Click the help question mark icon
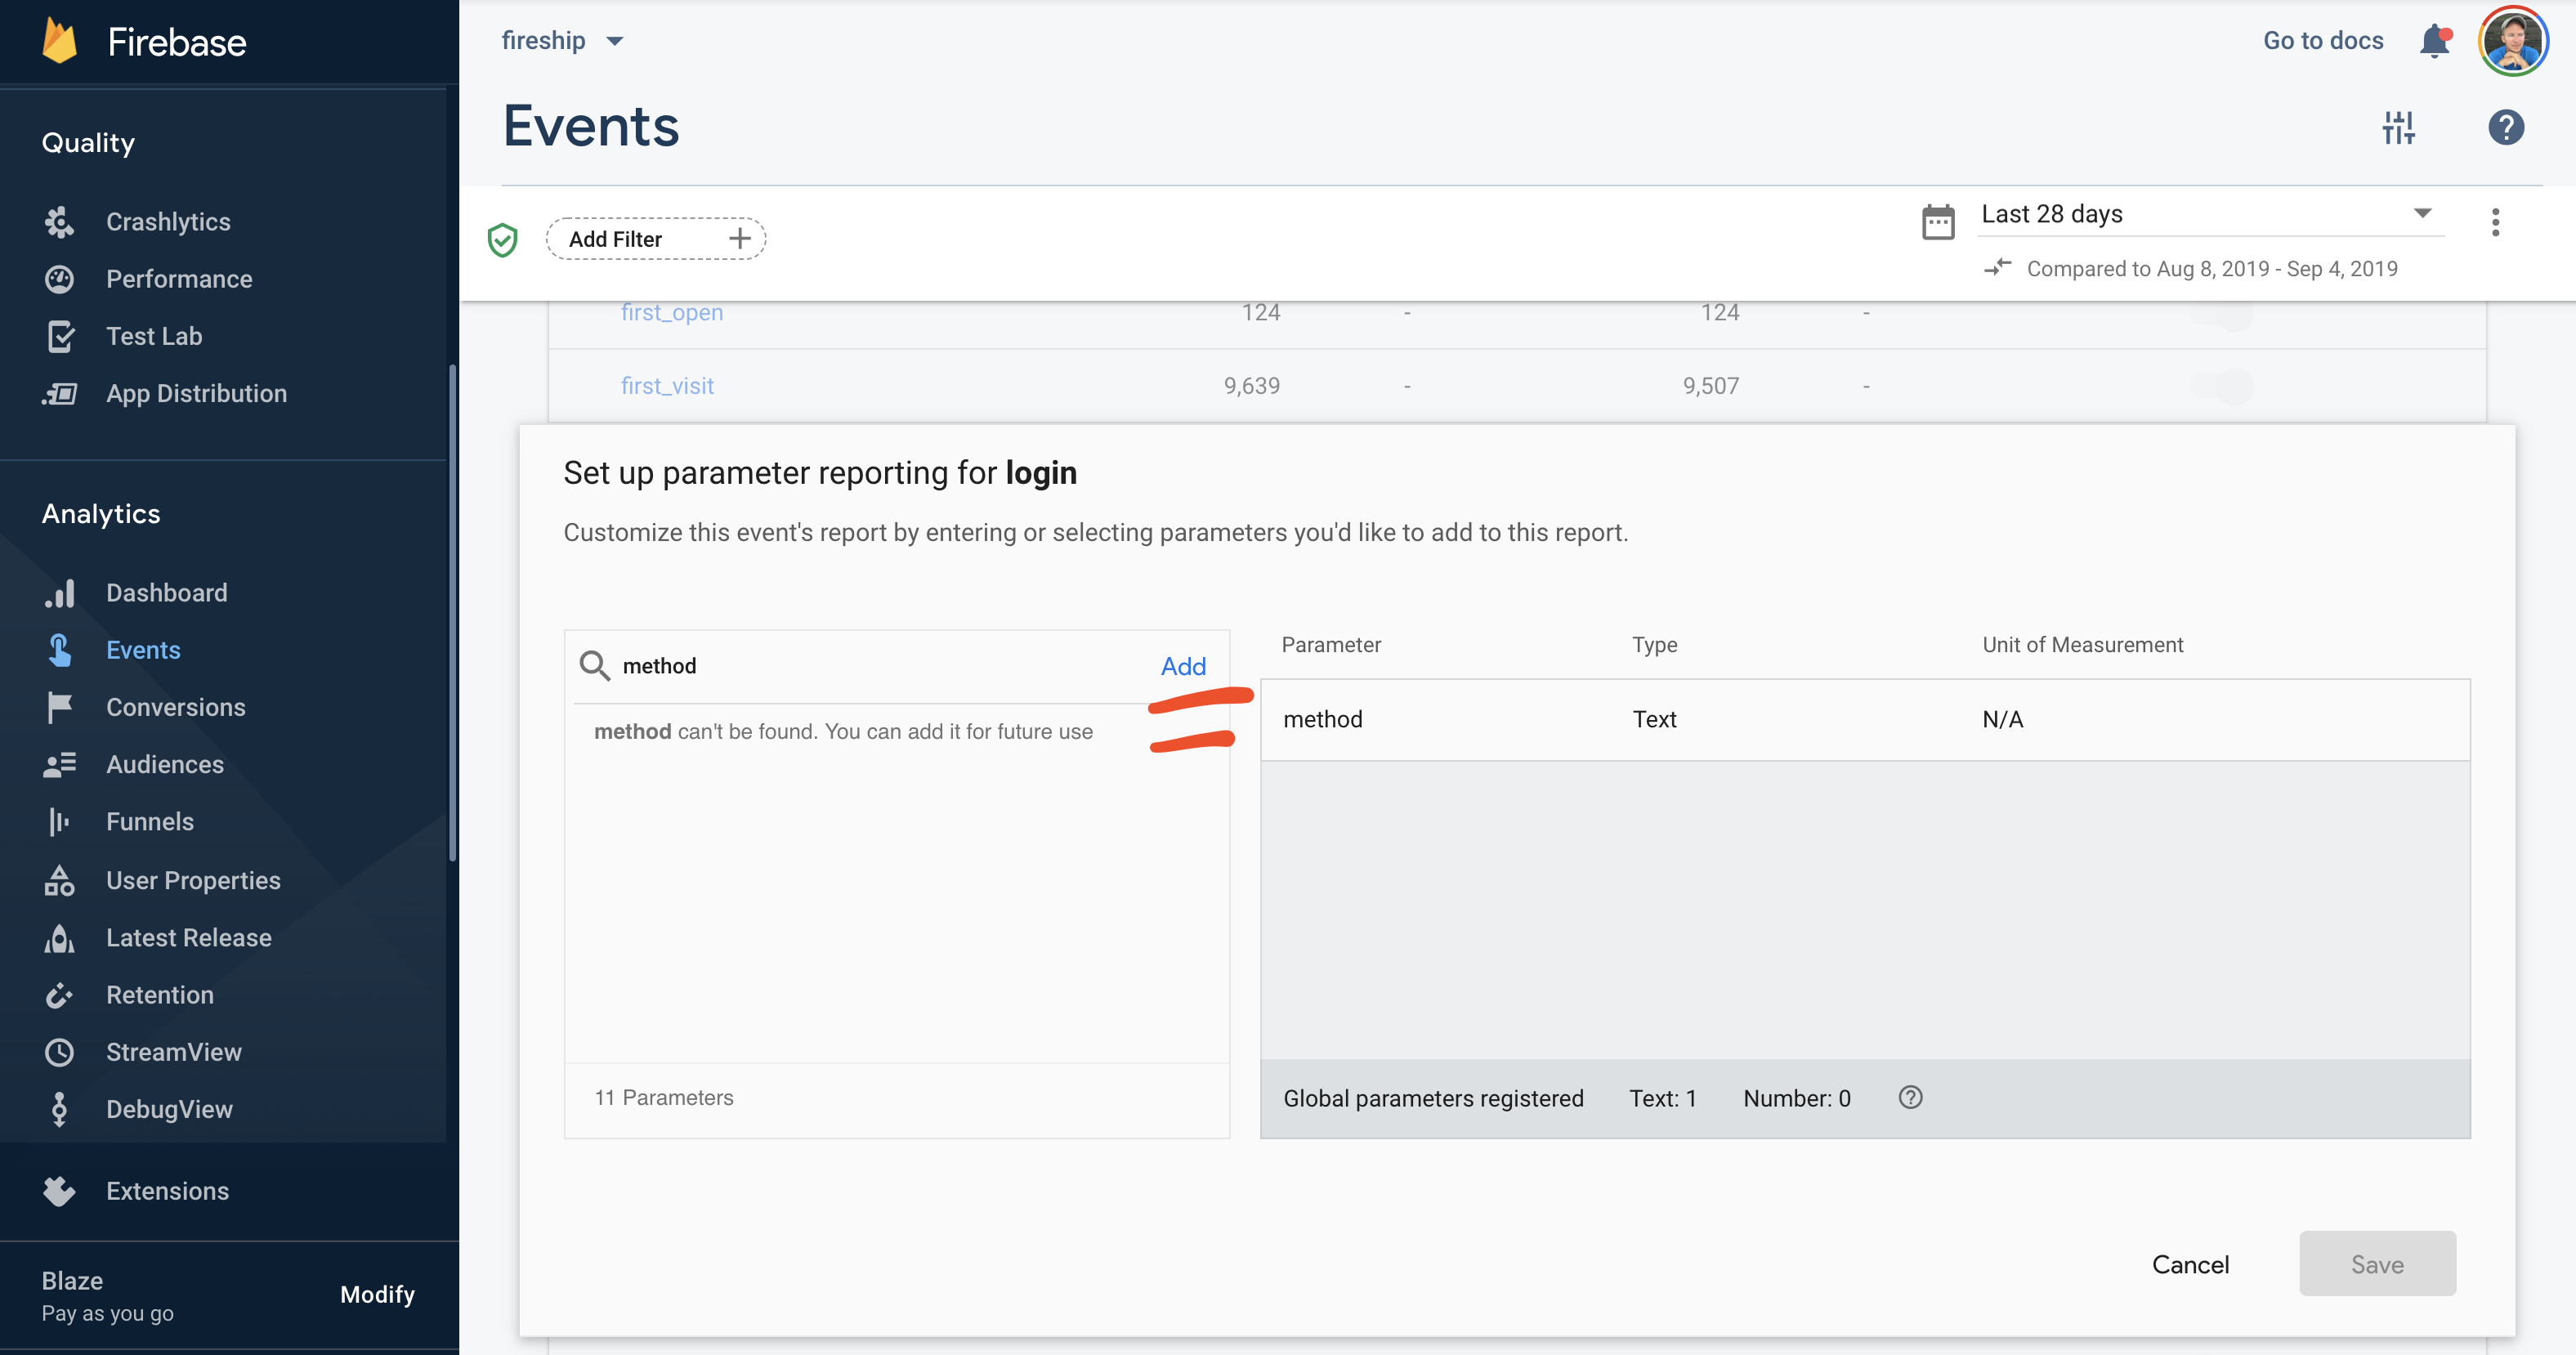 coord(2505,127)
